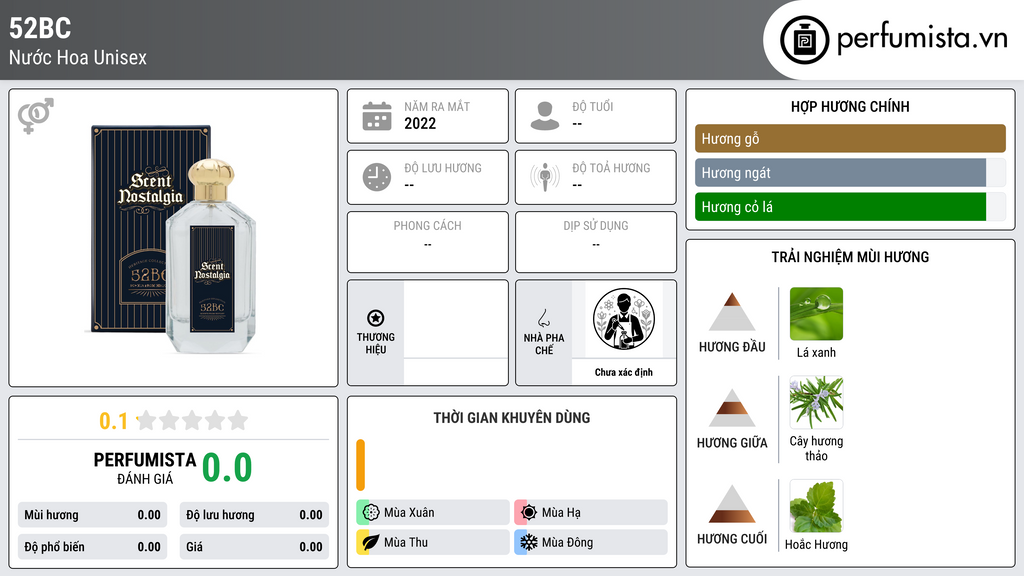The width and height of the screenshot is (1024, 576).
Task: Select the Hương ngát accord bar
Action: pyautogui.click(x=850, y=172)
